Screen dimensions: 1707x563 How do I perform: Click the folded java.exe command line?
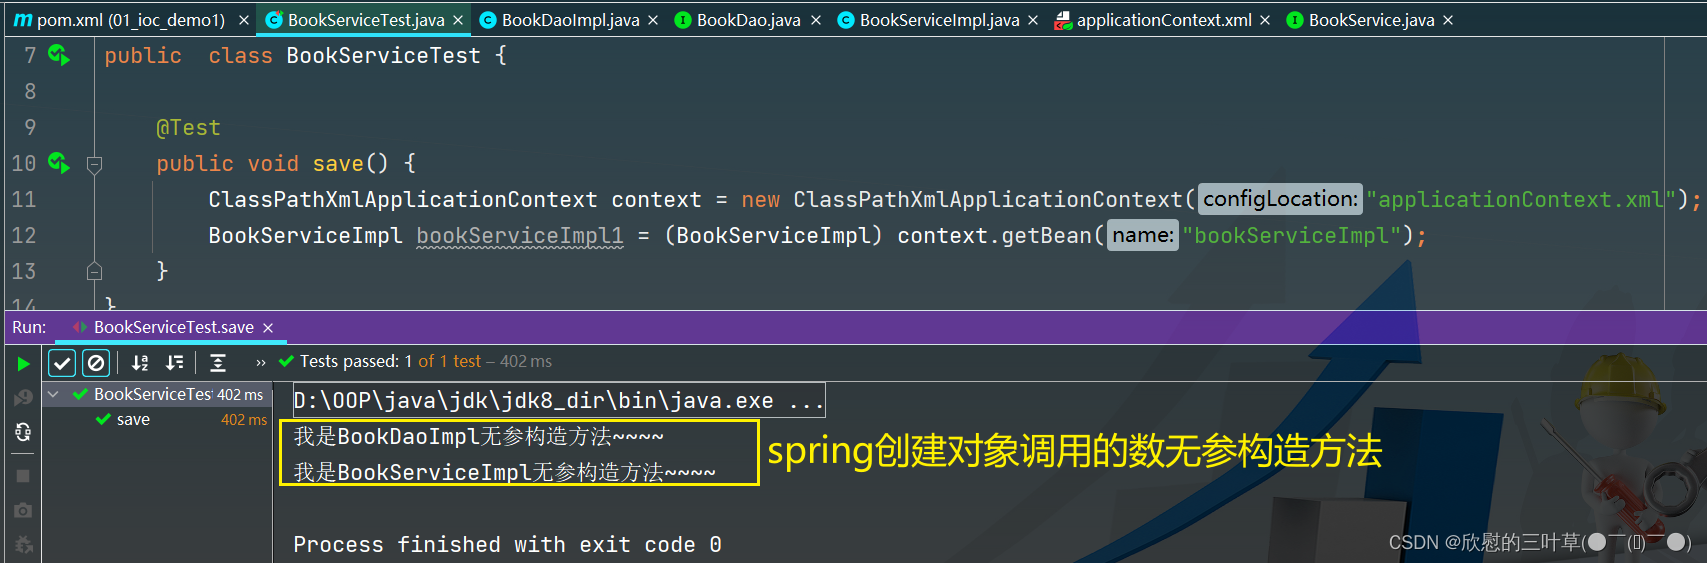[558, 401]
